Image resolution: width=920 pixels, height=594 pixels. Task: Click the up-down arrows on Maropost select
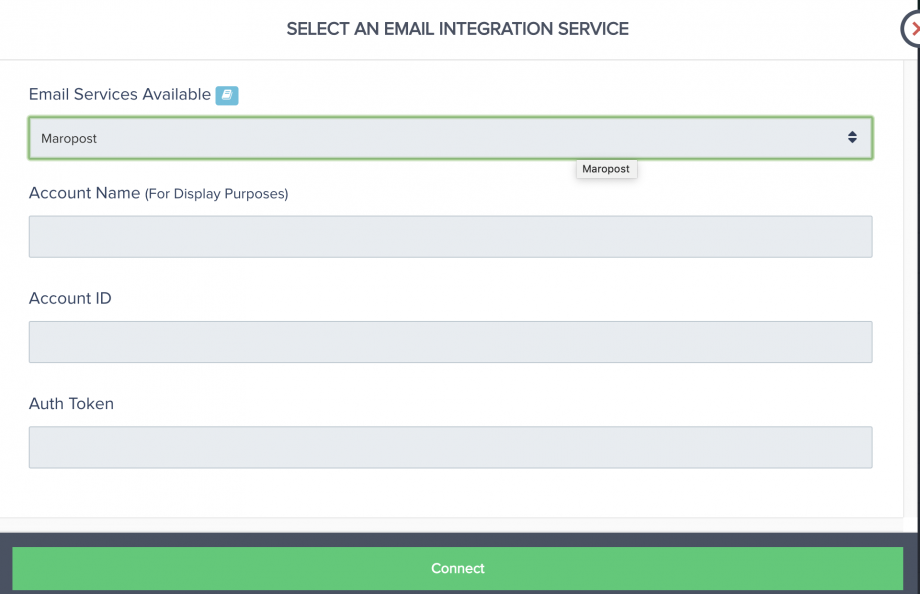click(852, 138)
